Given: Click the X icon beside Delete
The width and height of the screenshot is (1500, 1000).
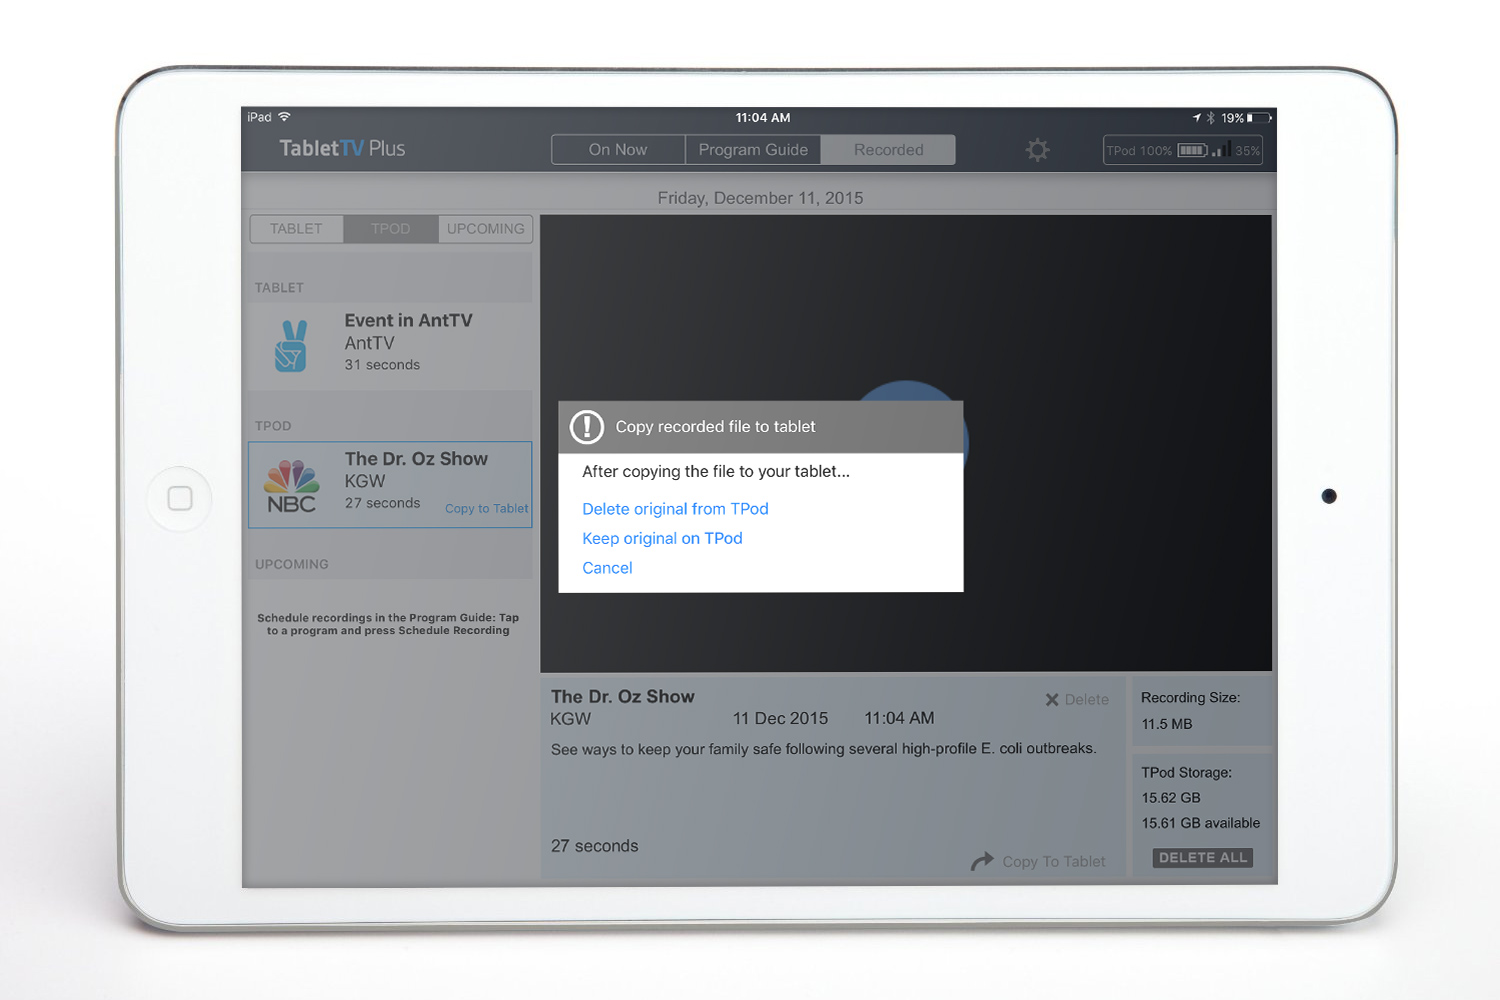Looking at the screenshot, I should pos(1052,700).
